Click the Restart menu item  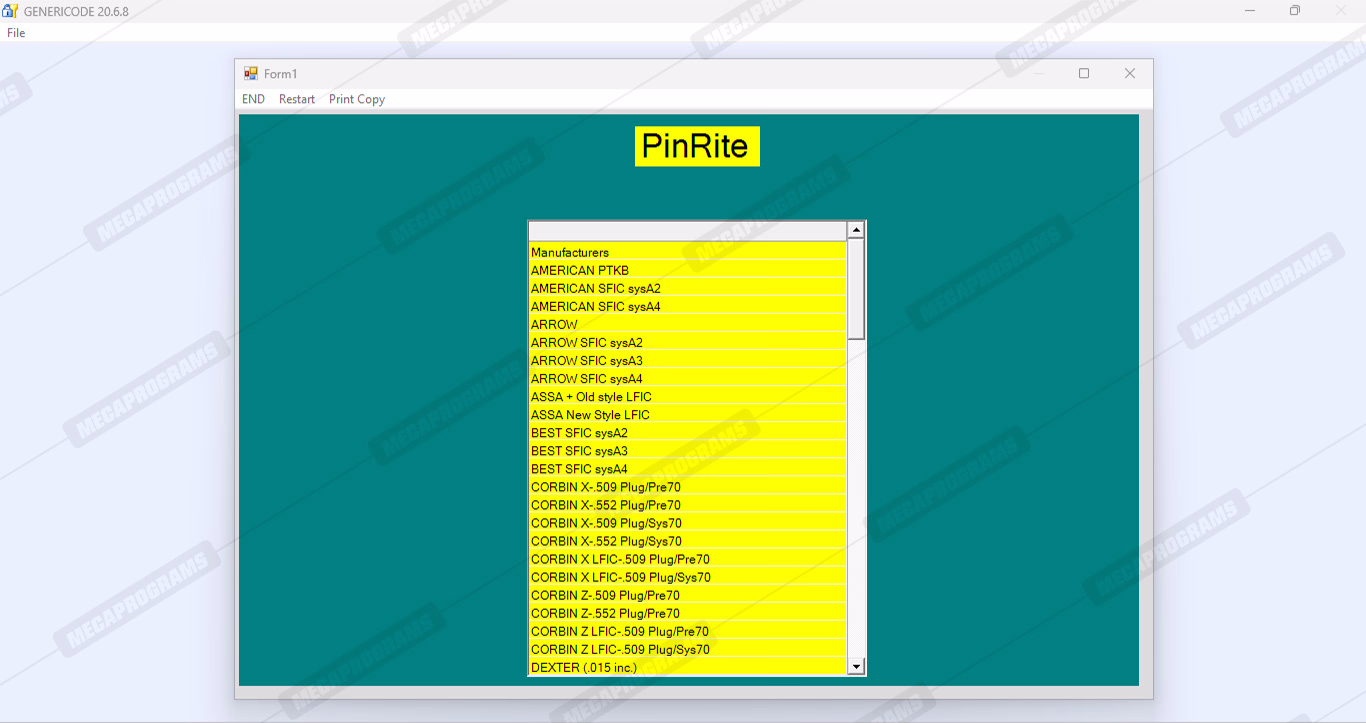[297, 99]
